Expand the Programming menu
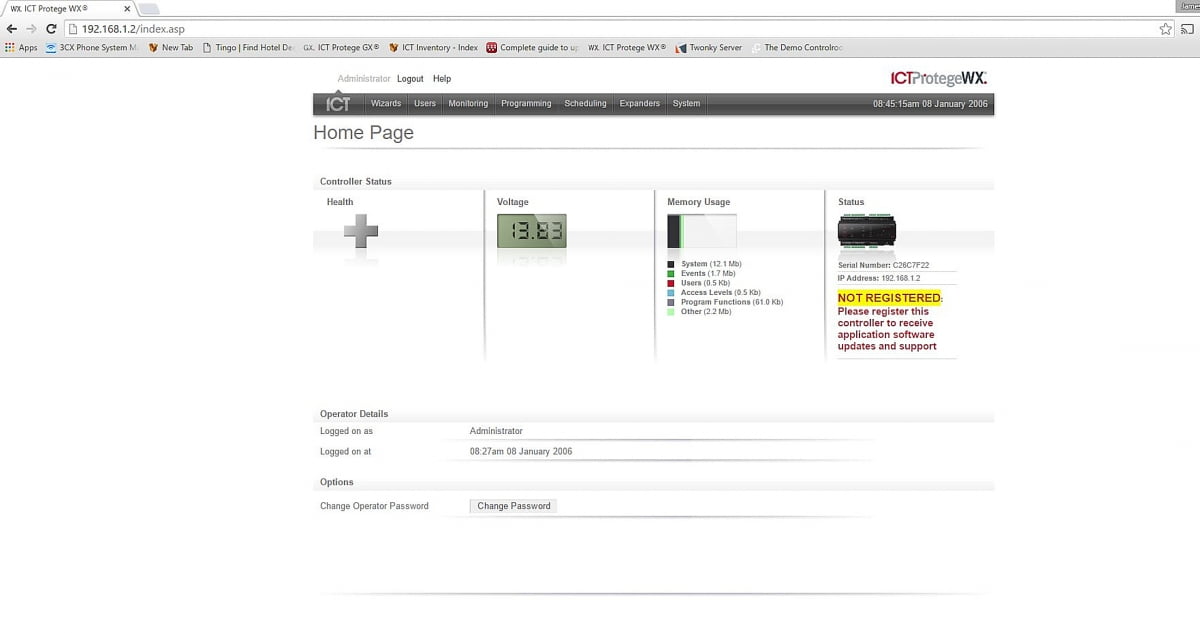Image resolution: width=1200 pixels, height=633 pixels. point(526,104)
